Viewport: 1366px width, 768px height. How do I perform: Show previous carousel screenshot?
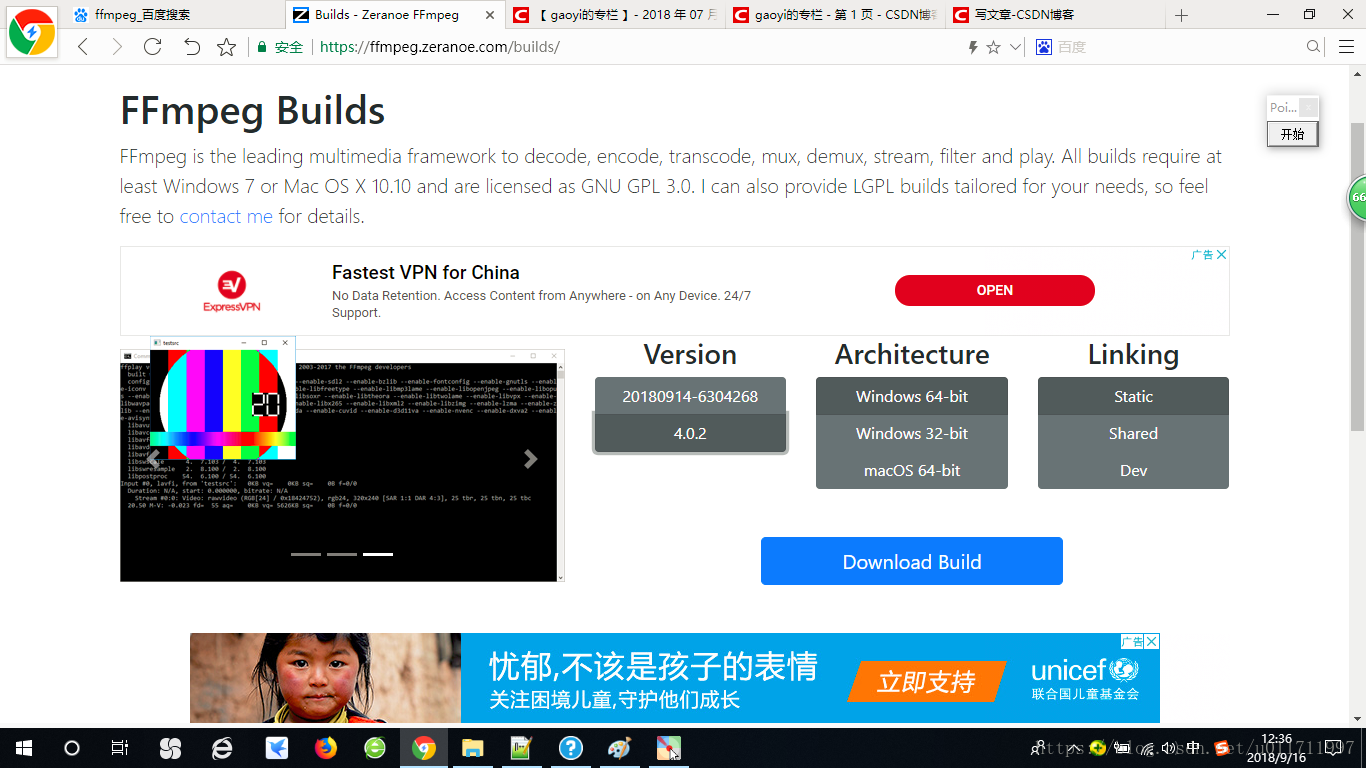click(x=155, y=458)
